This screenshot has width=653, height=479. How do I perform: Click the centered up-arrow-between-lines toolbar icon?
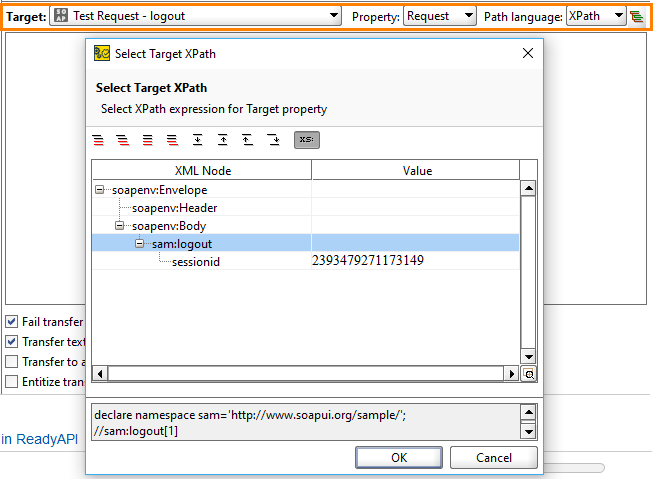point(223,140)
